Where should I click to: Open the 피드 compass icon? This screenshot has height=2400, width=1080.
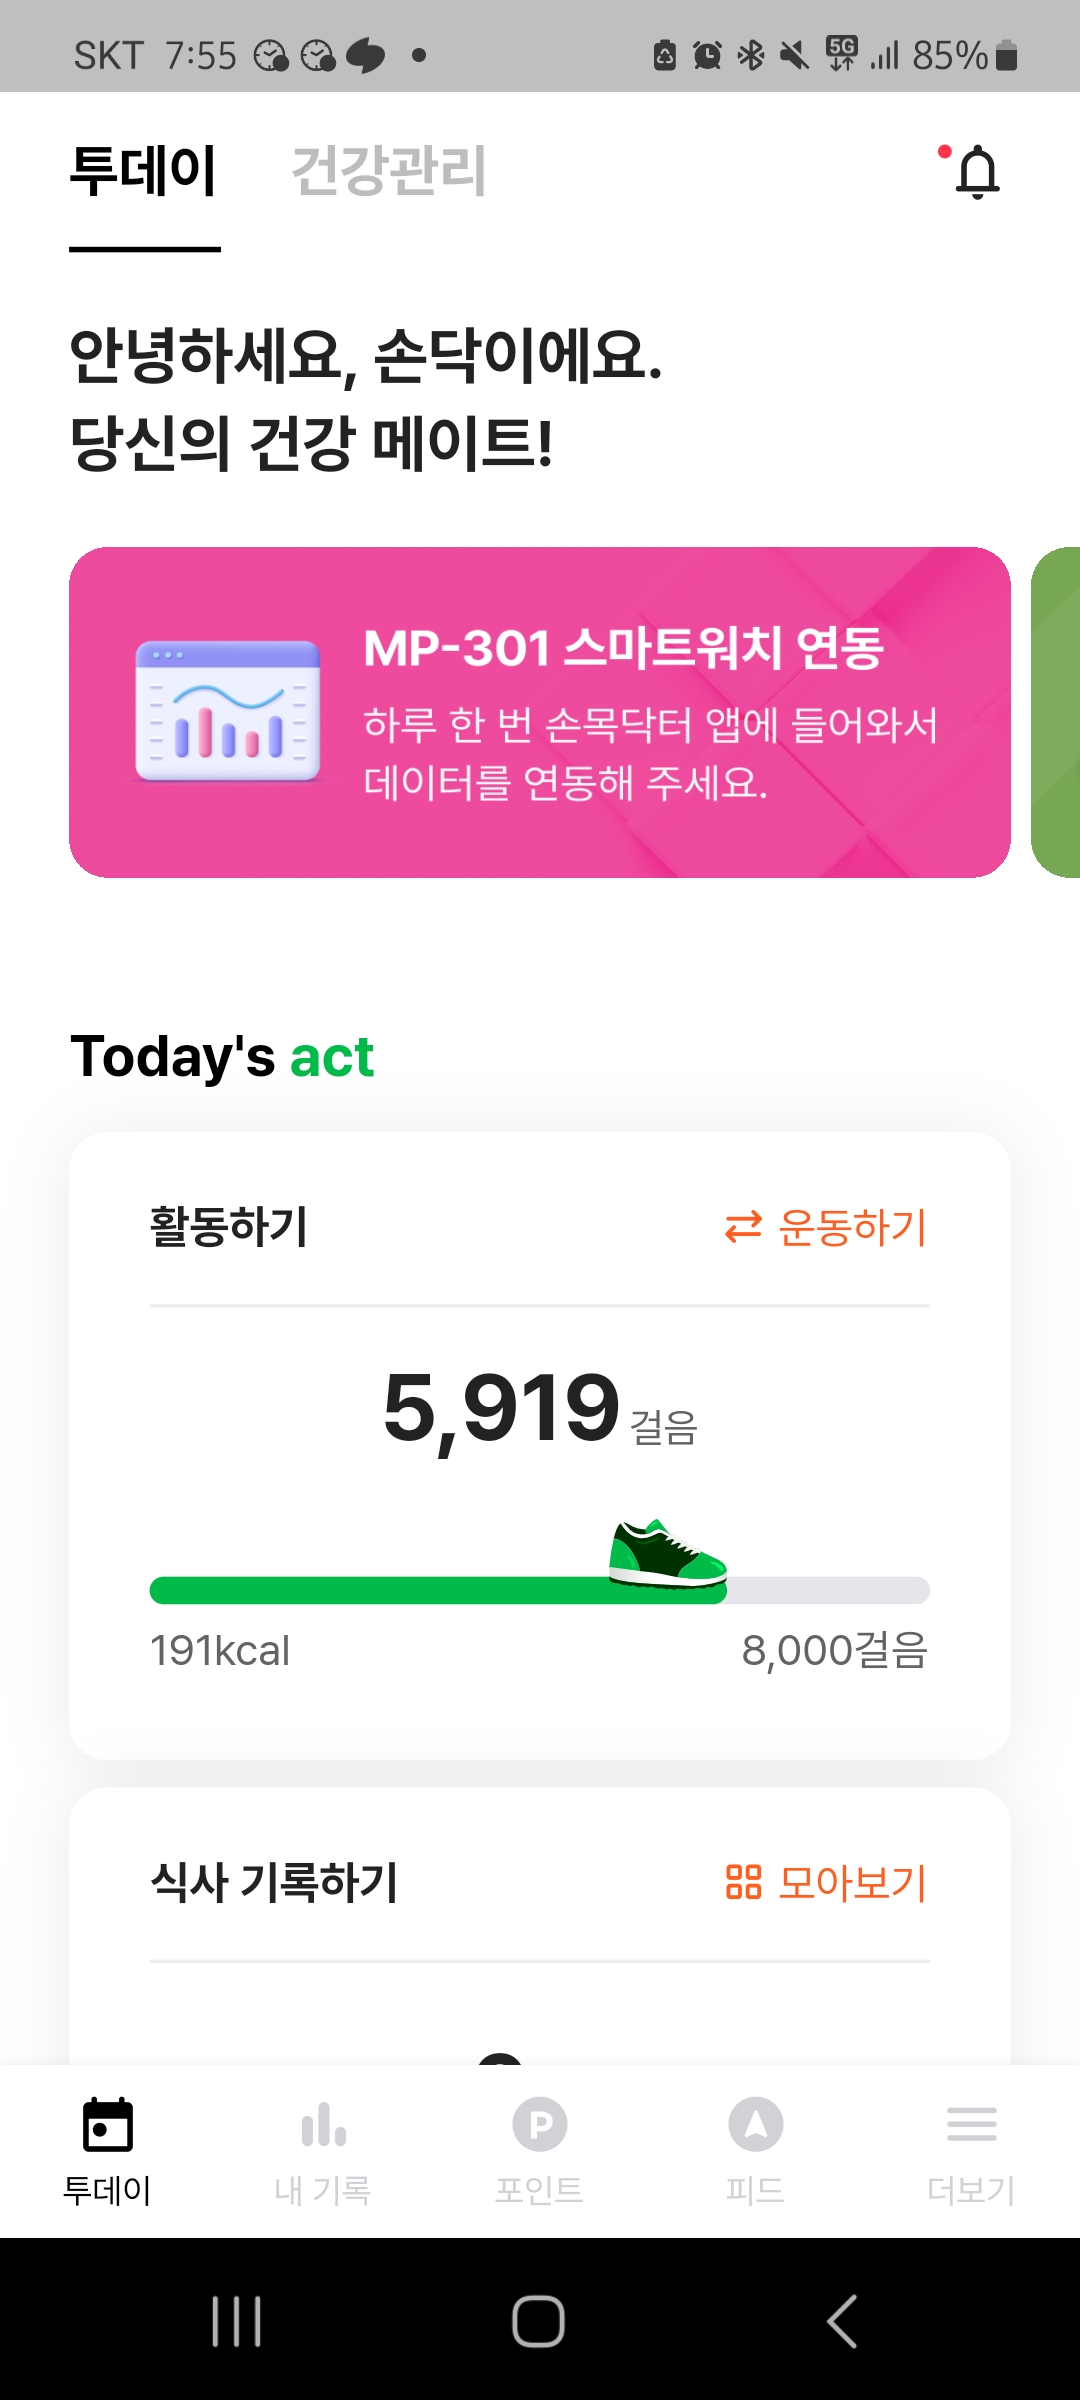755,2124
